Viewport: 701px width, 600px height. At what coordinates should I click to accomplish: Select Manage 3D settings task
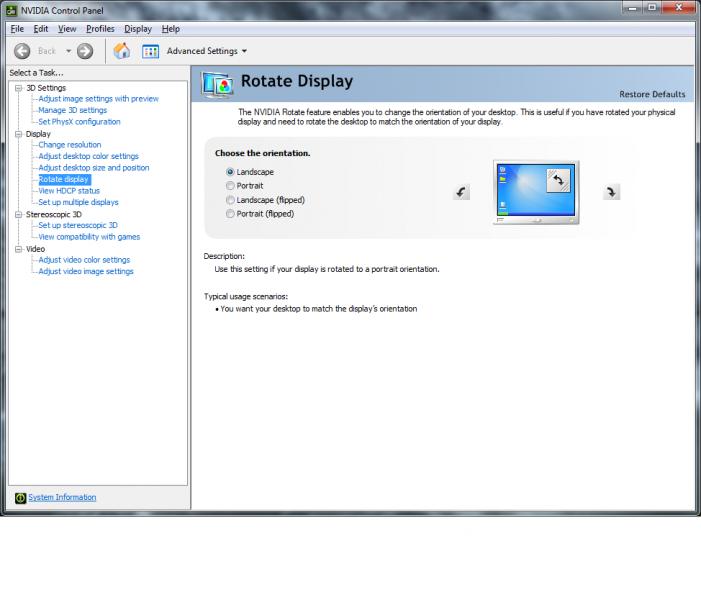[72, 110]
